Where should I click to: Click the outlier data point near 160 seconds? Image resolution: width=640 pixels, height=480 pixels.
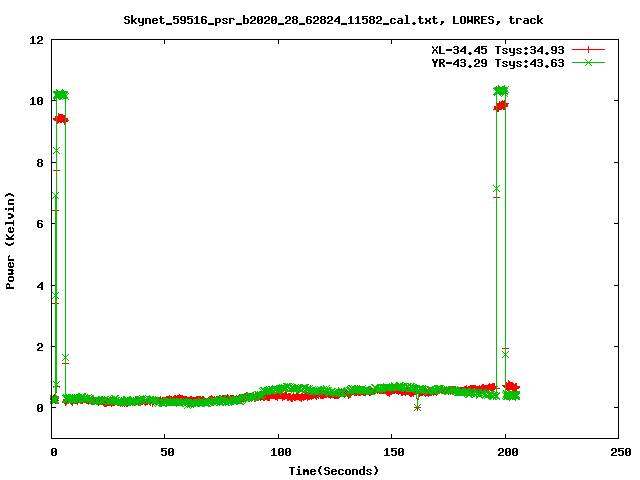click(x=417, y=407)
